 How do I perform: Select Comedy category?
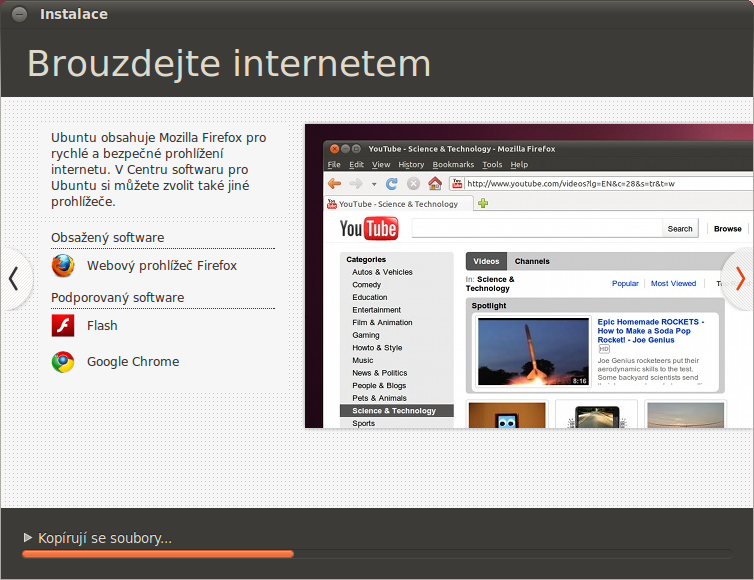coord(366,285)
